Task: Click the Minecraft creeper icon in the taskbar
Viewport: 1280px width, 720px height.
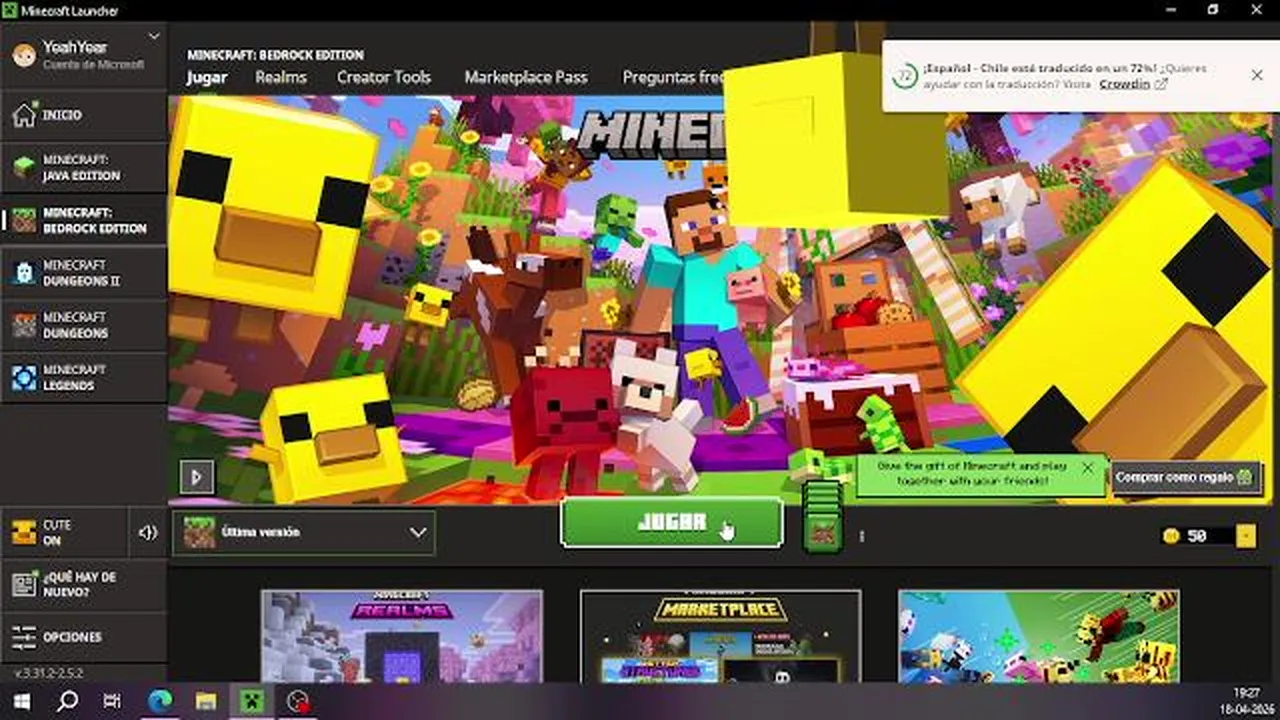Action: point(251,702)
